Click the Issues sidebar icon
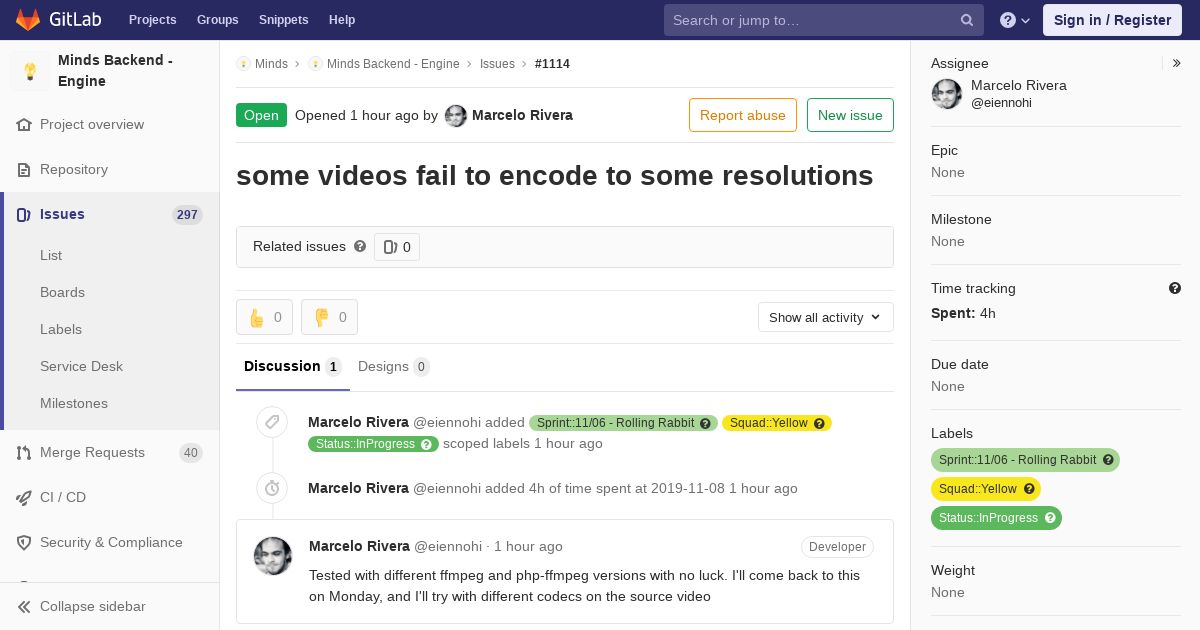1200x630 pixels. point(24,214)
